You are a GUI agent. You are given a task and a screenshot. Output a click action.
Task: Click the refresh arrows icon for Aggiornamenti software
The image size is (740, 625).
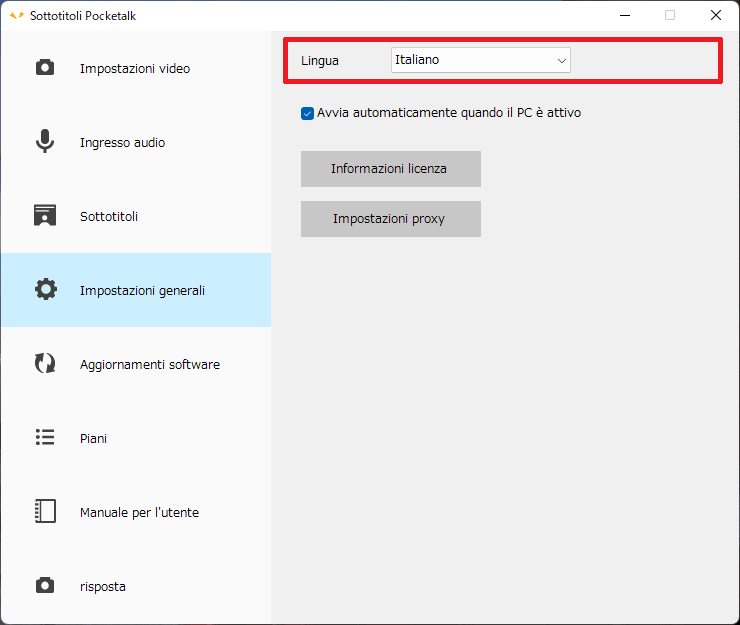(45, 364)
